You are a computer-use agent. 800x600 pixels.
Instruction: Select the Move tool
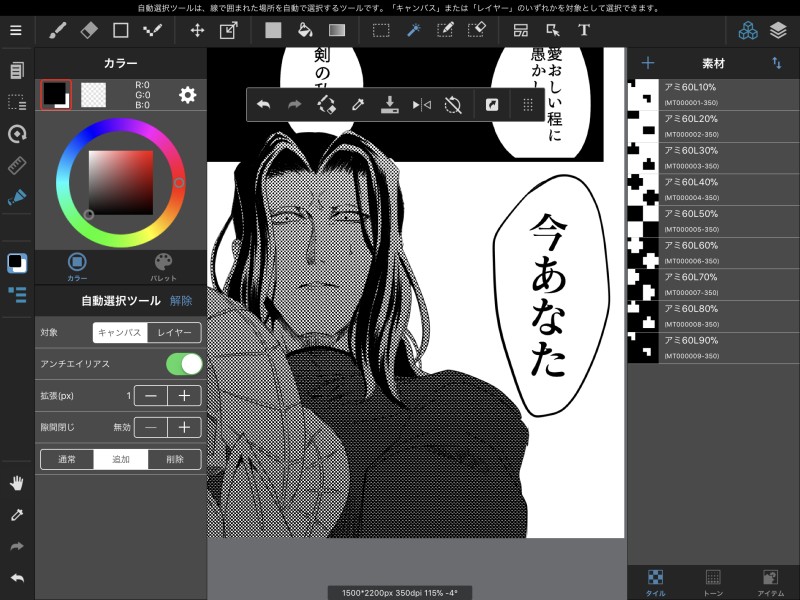click(x=197, y=31)
